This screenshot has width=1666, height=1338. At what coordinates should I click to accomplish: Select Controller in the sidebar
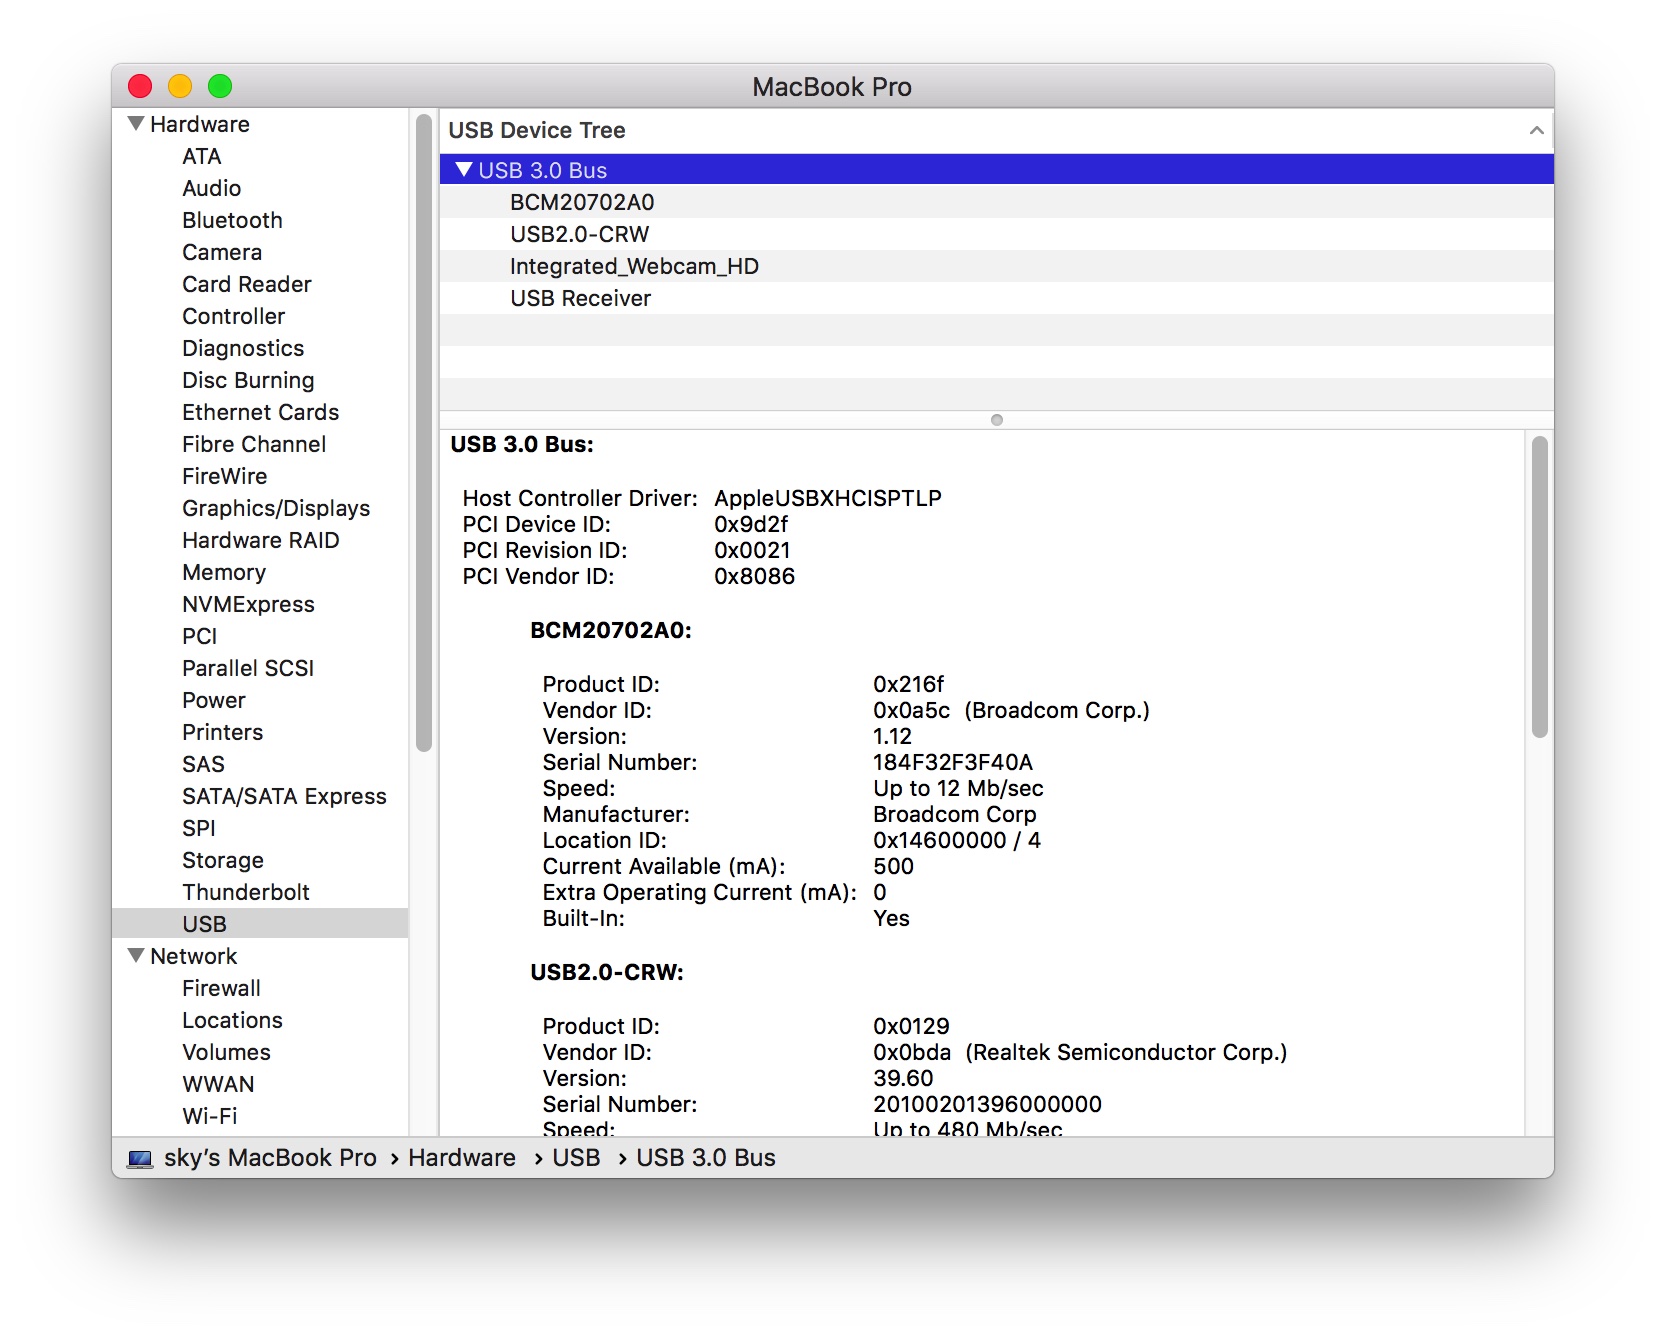[x=234, y=316]
